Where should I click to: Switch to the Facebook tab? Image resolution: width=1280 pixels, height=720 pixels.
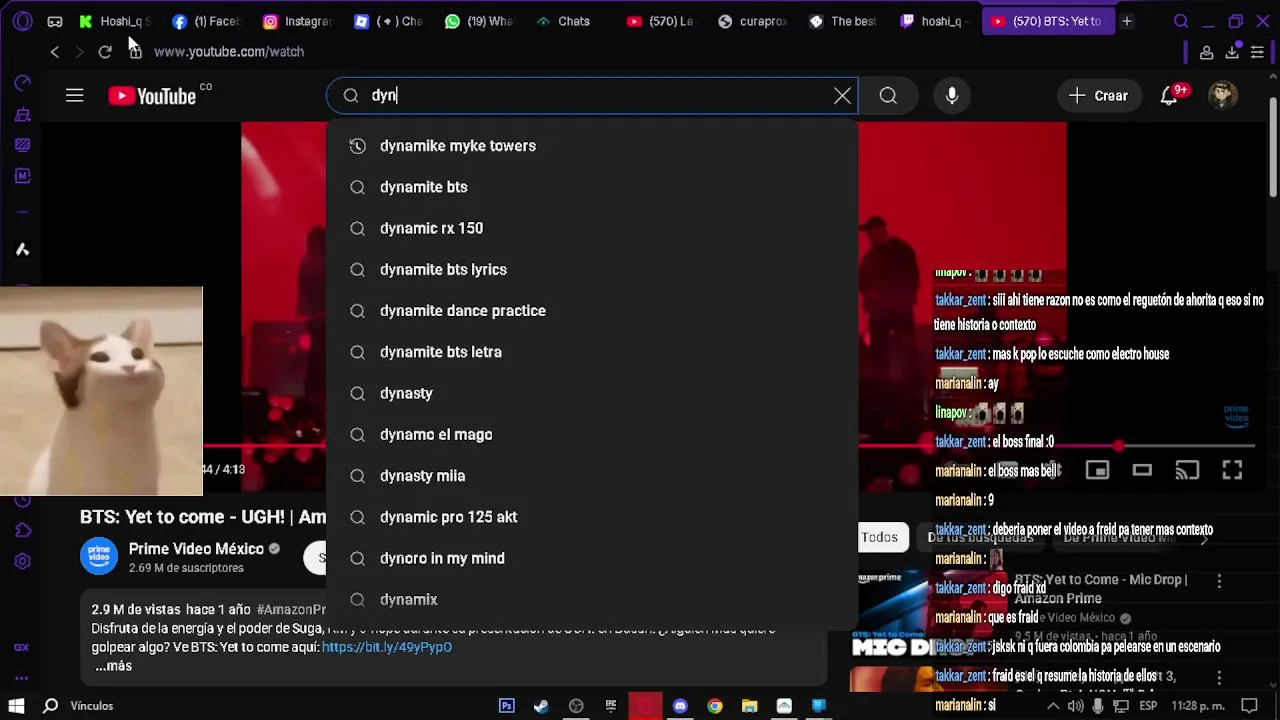click(x=207, y=21)
